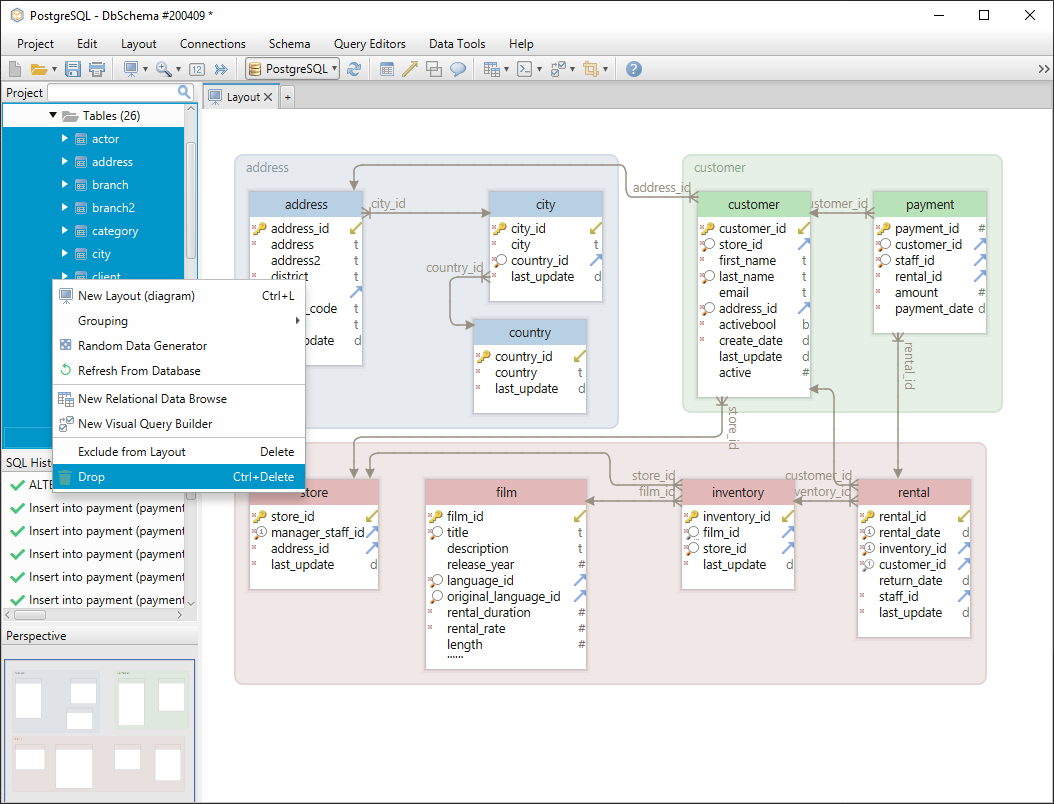Open help via question mark icon

click(x=633, y=69)
